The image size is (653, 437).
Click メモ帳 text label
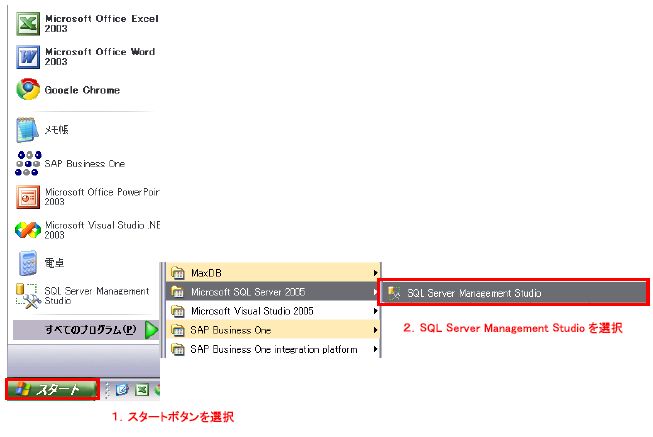point(57,130)
